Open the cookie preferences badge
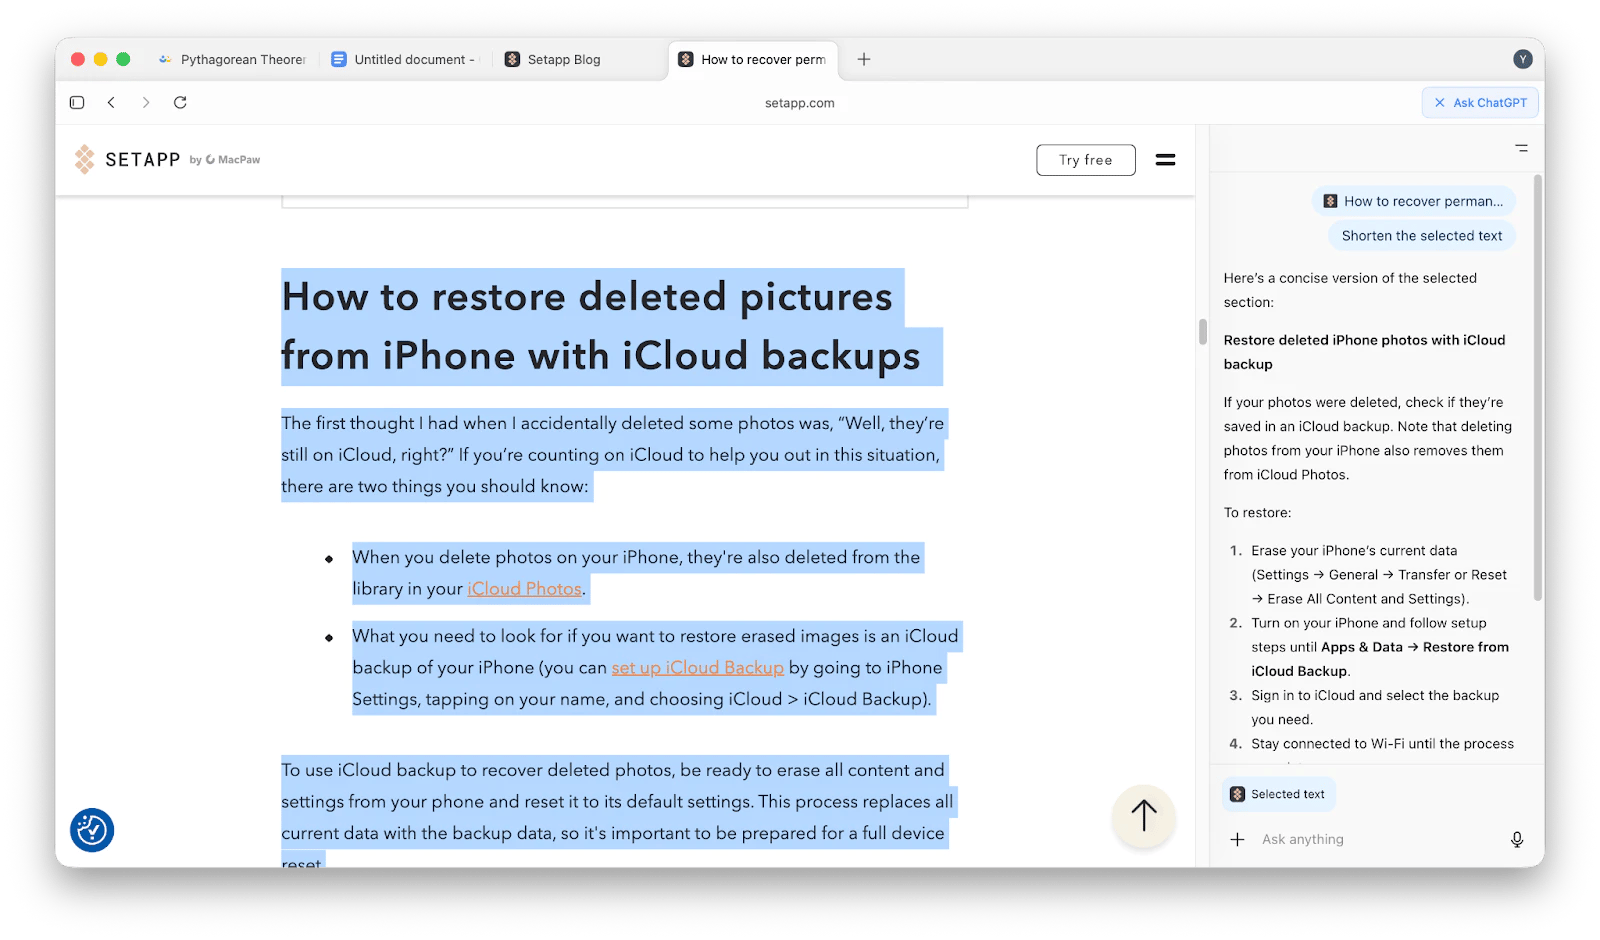 pos(92,830)
